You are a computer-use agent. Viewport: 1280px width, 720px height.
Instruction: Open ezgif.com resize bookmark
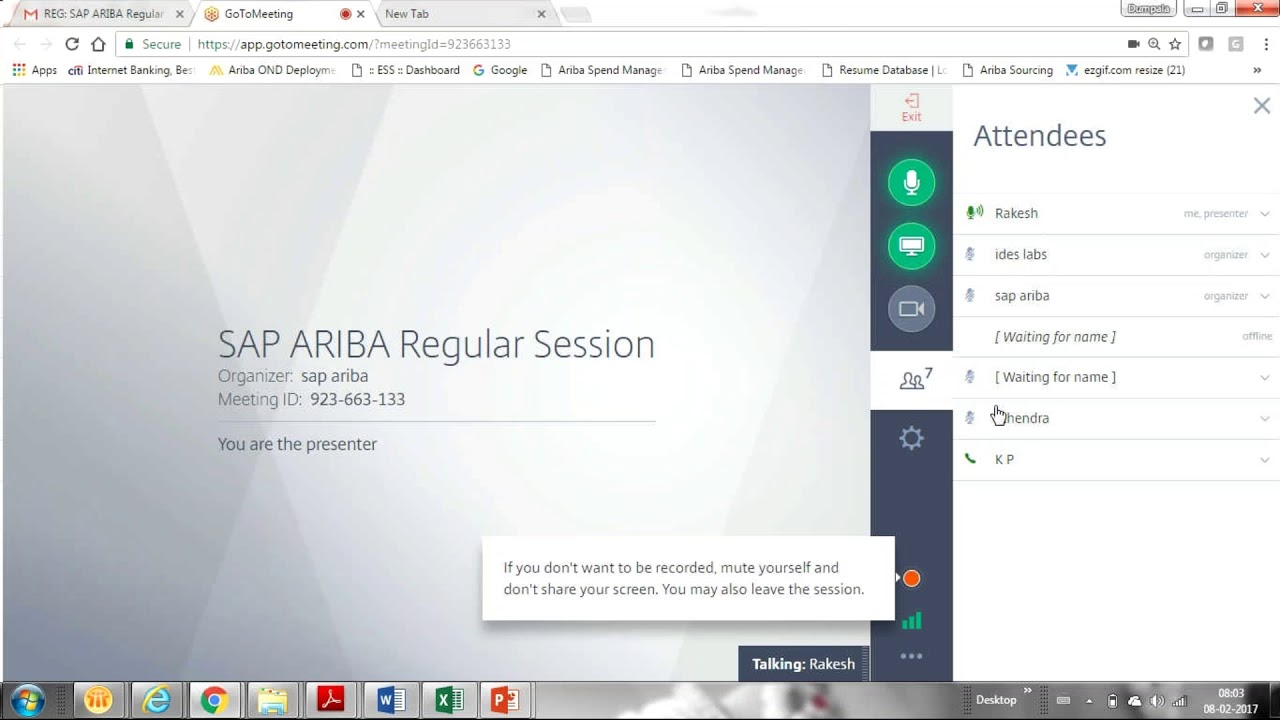pos(1126,70)
